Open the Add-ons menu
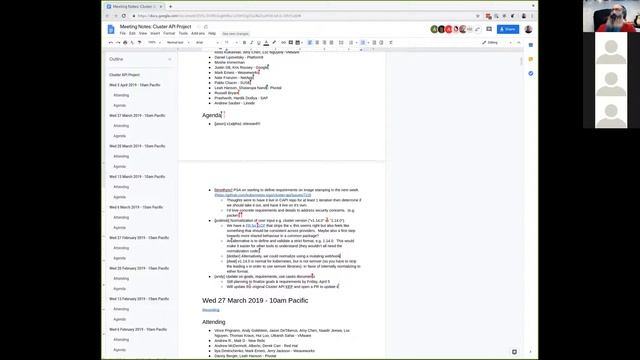The width and height of the screenshot is (640, 360). [x=198, y=33]
